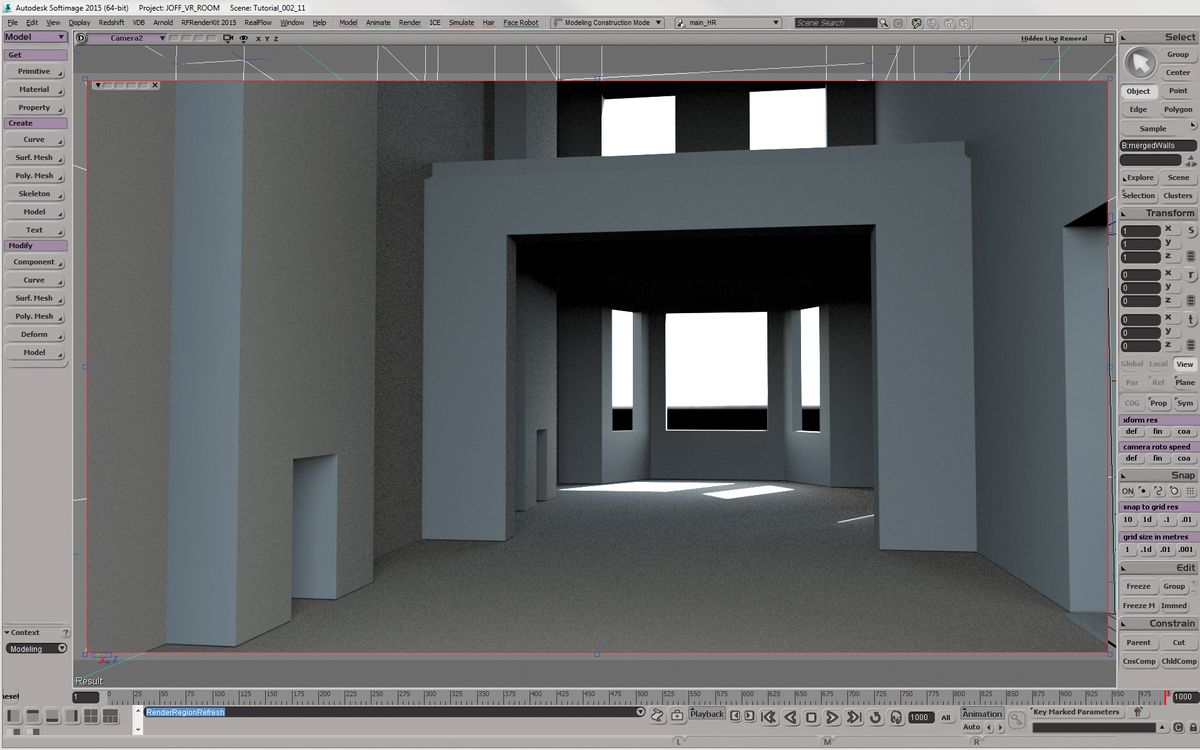Enable snapping with the Snap ON toggle
Screen dimensions: 1200x750
point(1129,490)
